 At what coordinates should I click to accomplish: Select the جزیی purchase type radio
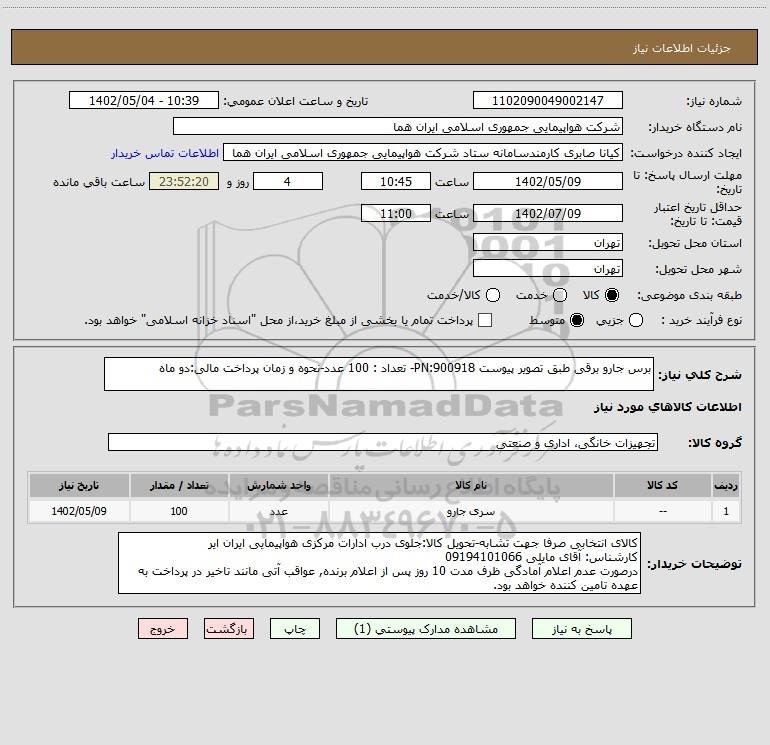click(x=636, y=320)
